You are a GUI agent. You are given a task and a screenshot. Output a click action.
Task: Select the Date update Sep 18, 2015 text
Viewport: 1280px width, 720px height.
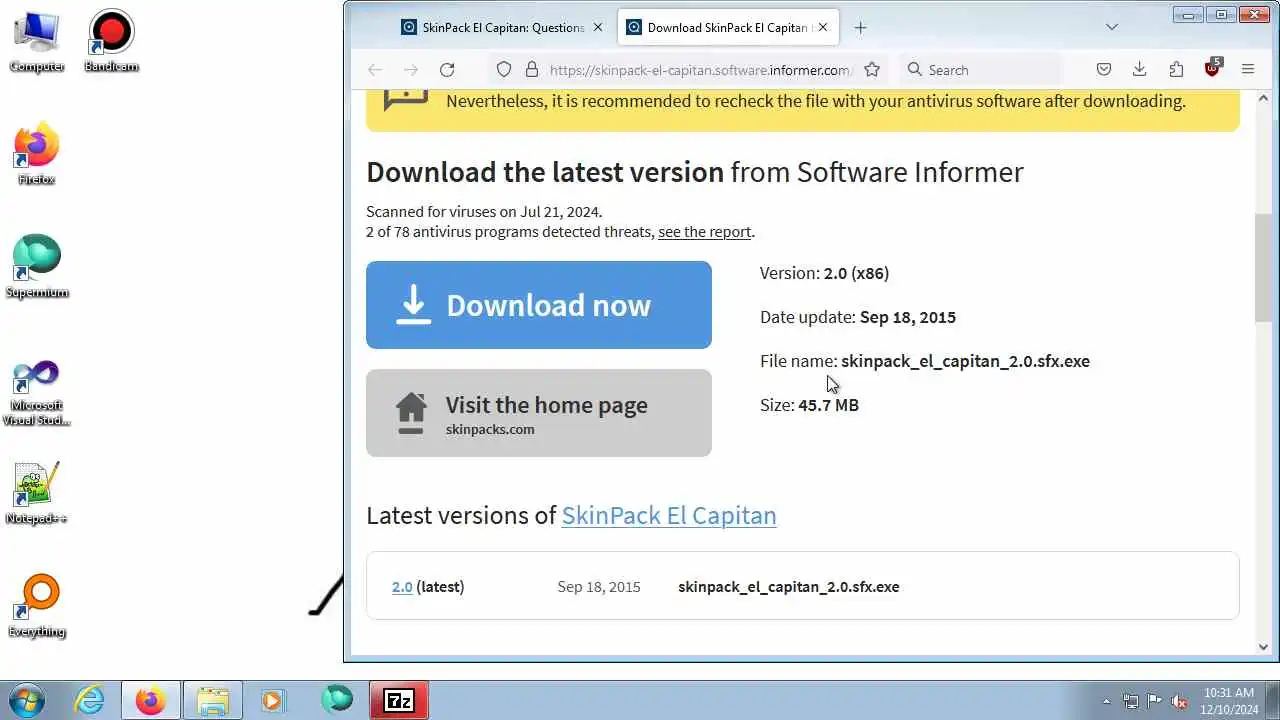[858, 317]
